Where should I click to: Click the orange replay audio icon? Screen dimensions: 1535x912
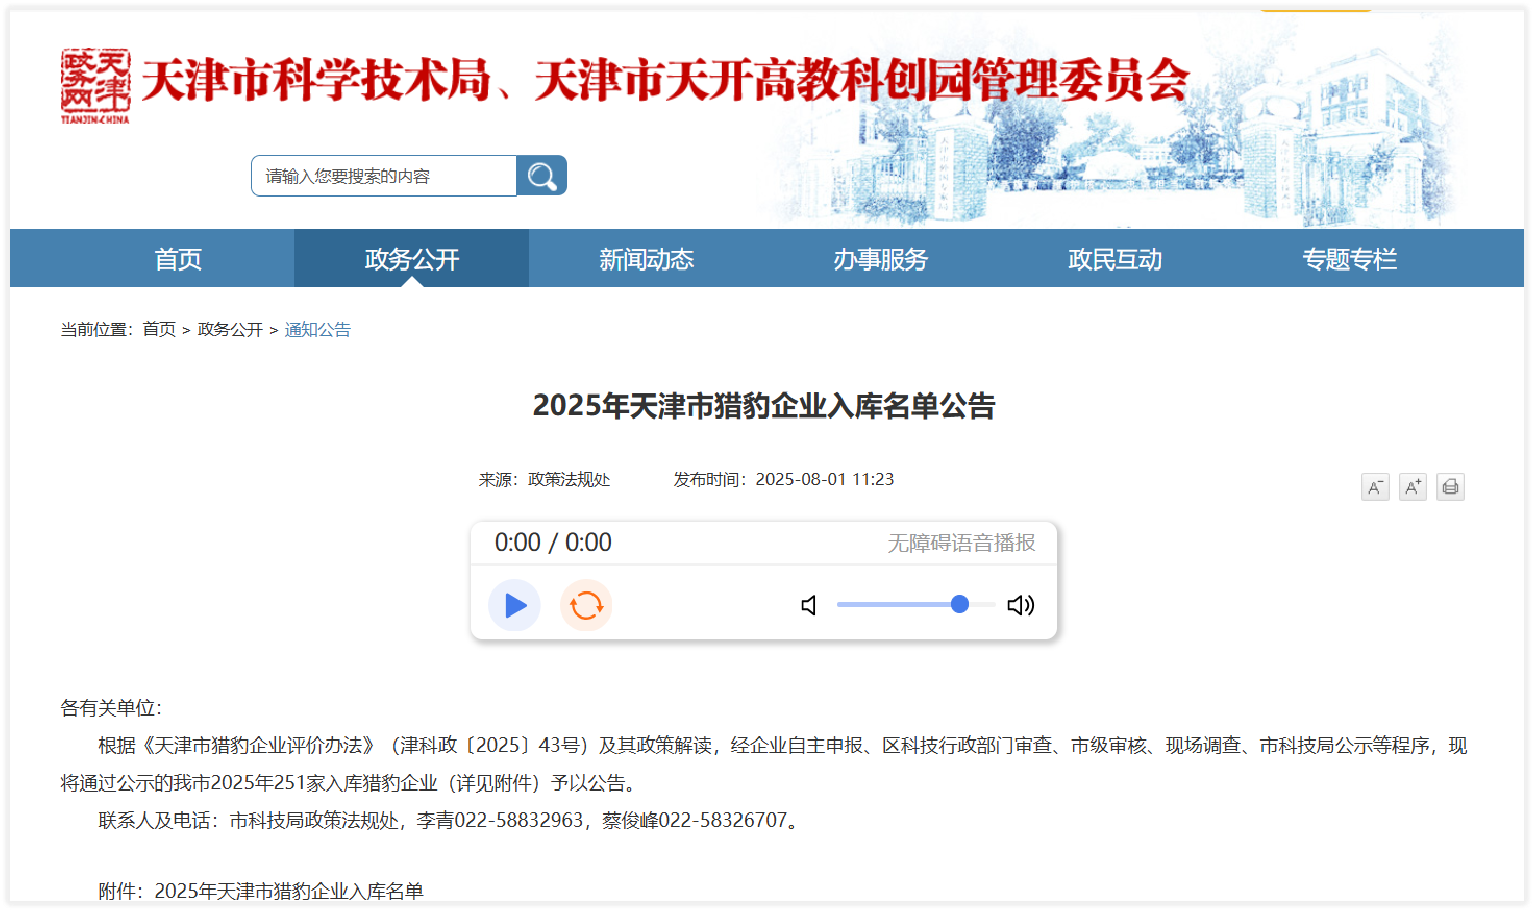[586, 605]
